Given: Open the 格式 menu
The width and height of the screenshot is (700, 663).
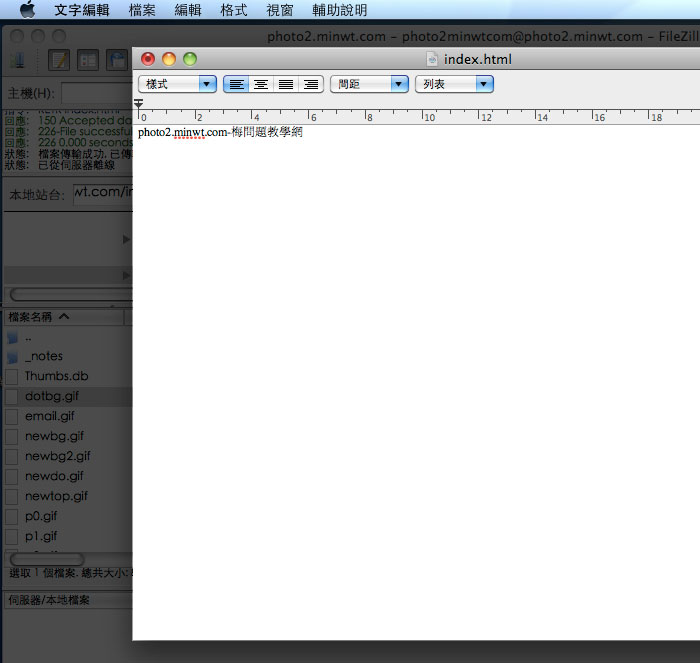Looking at the screenshot, I should coord(233,10).
